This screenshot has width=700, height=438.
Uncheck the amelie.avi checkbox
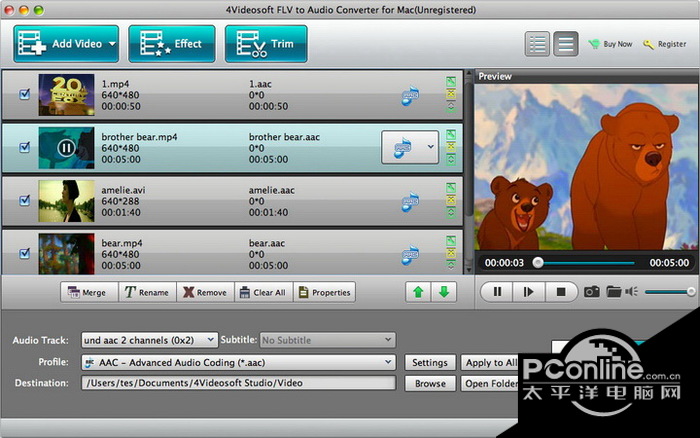25,200
